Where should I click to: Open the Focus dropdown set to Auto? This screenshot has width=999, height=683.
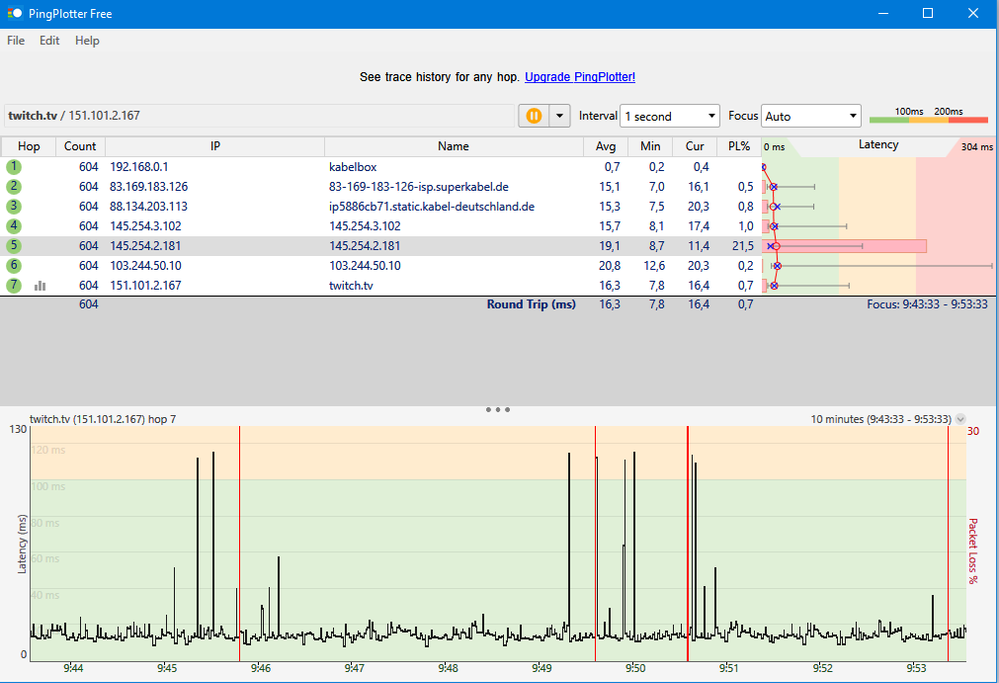point(811,116)
